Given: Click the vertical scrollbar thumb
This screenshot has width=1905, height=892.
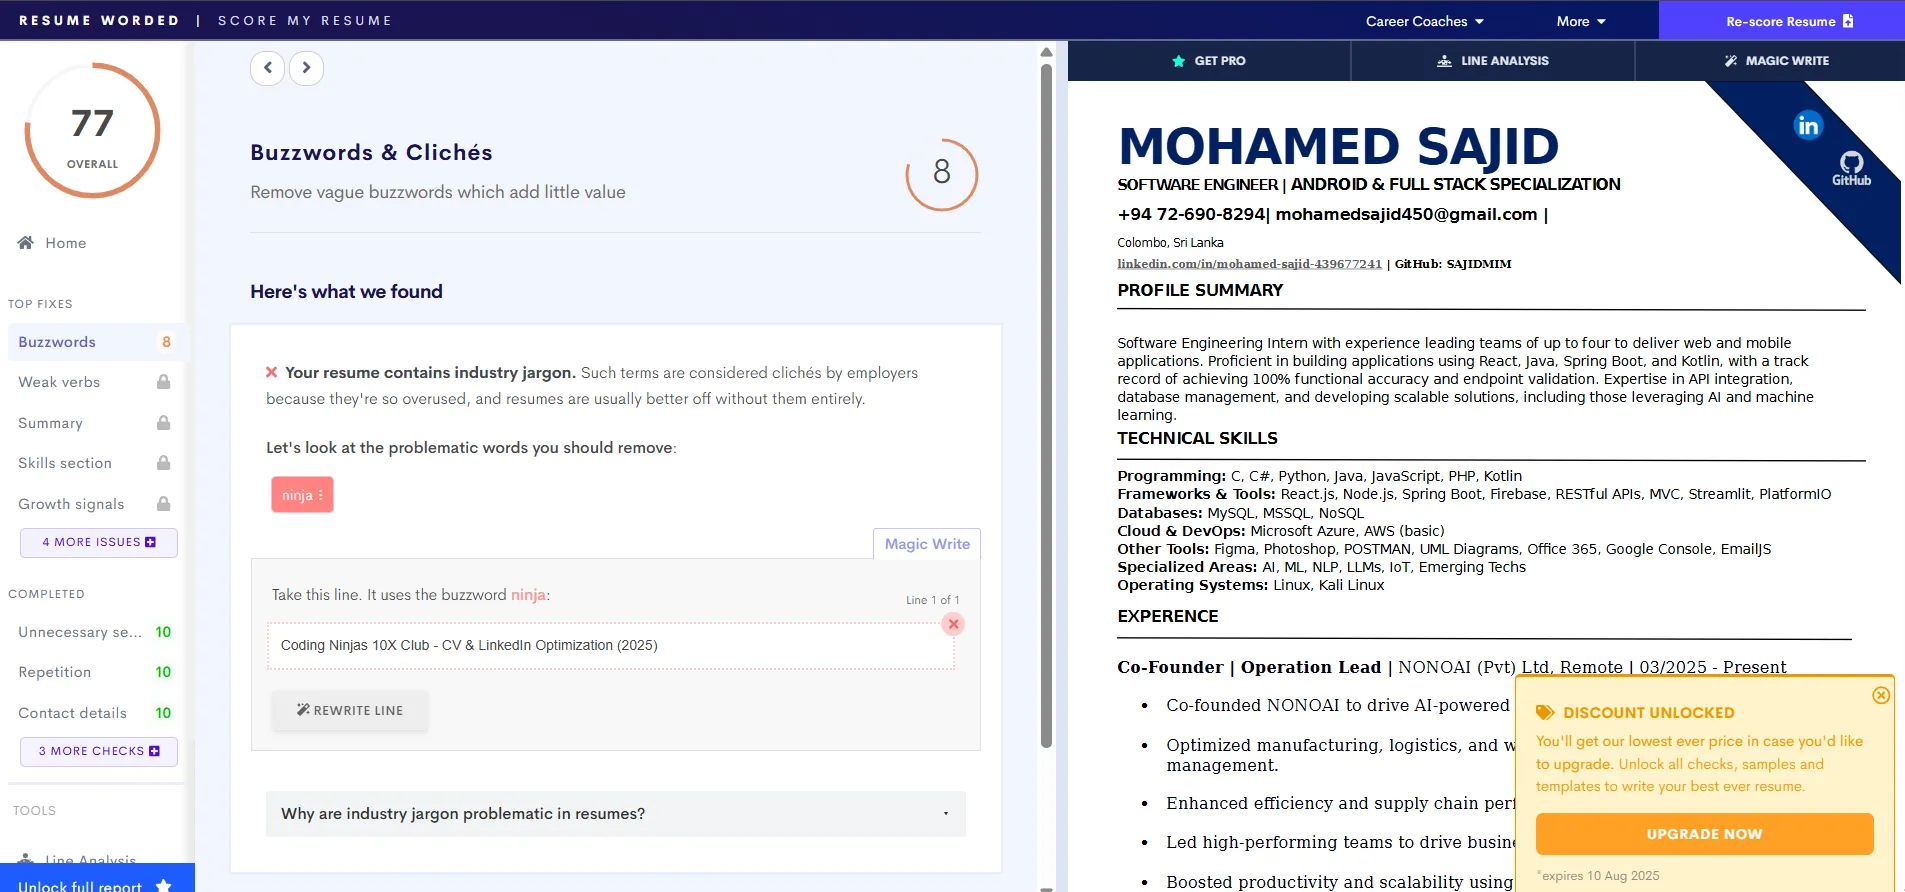Looking at the screenshot, I should pos(1046,405).
